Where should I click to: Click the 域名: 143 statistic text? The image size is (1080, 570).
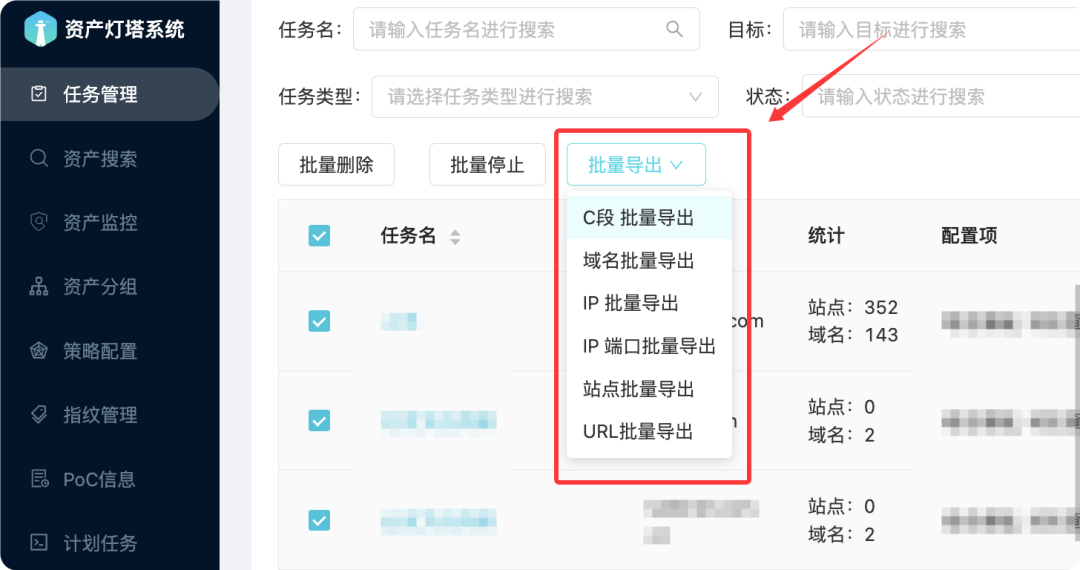853,335
